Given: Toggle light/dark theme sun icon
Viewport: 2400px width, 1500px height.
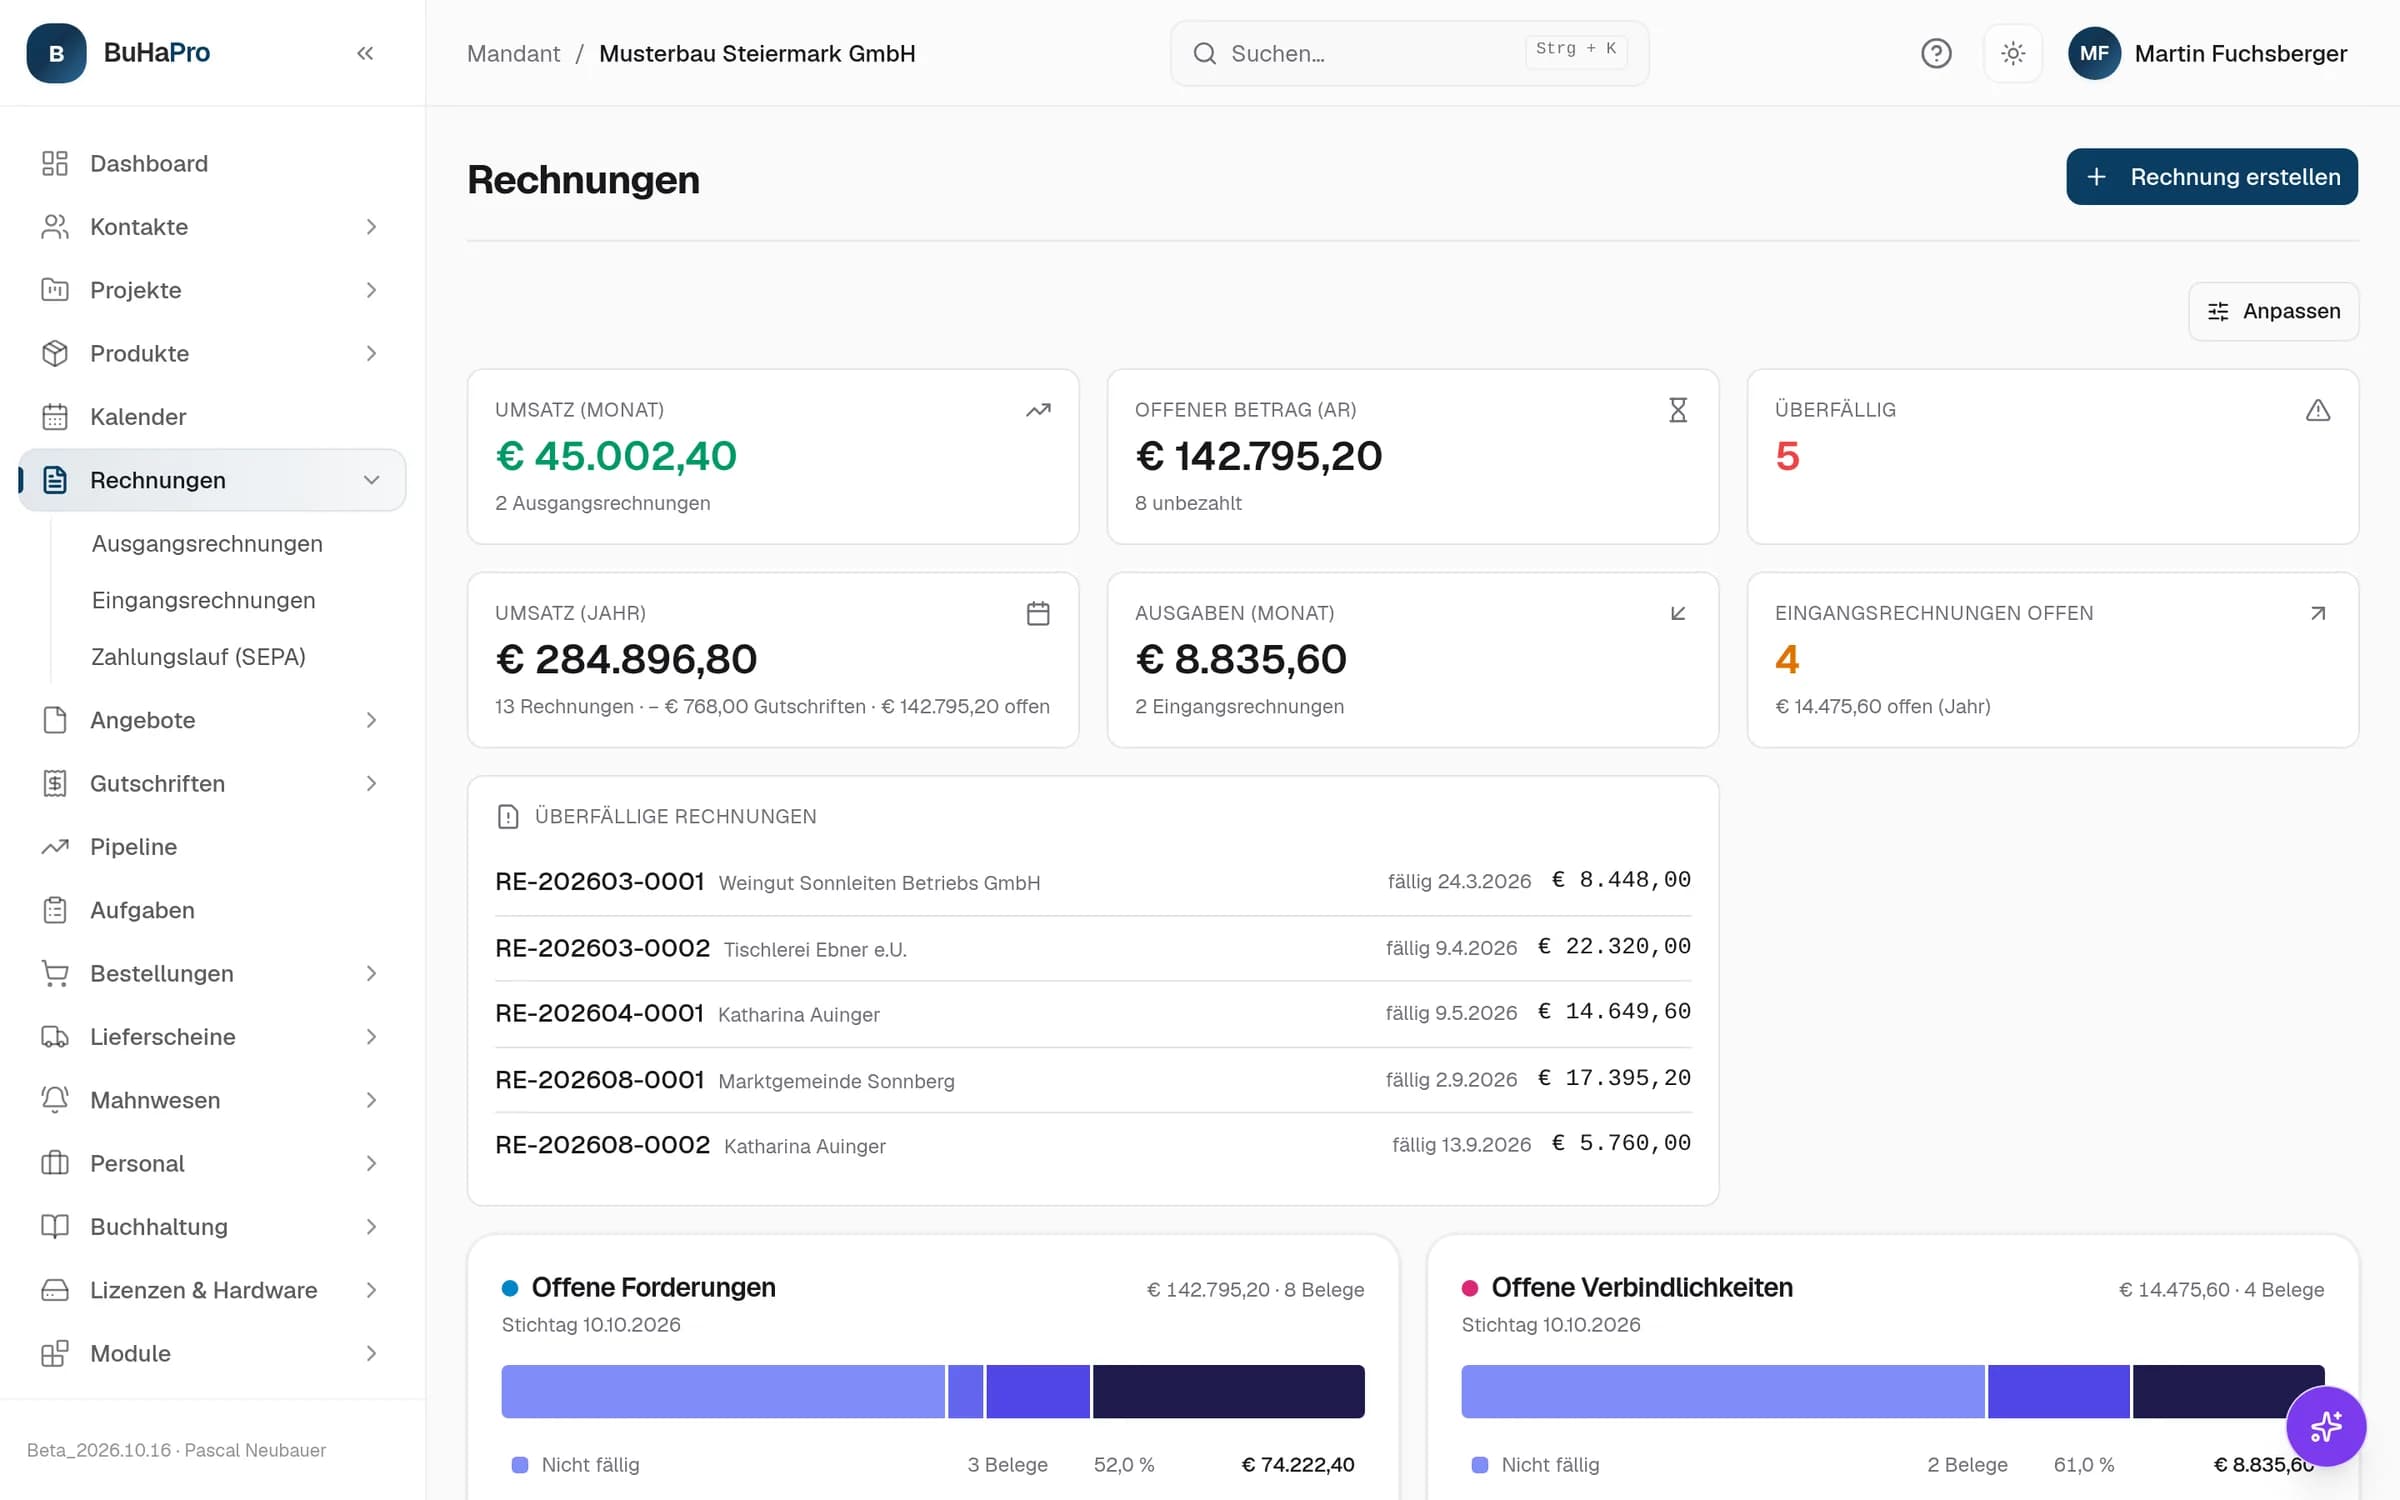Looking at the screenshot, I should point(2013,53).
